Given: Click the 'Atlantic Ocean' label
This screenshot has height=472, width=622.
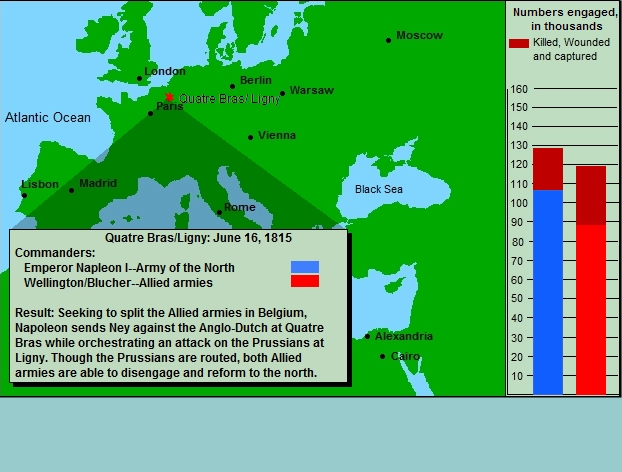Looking at the screenshot, I should pos(48,117).
